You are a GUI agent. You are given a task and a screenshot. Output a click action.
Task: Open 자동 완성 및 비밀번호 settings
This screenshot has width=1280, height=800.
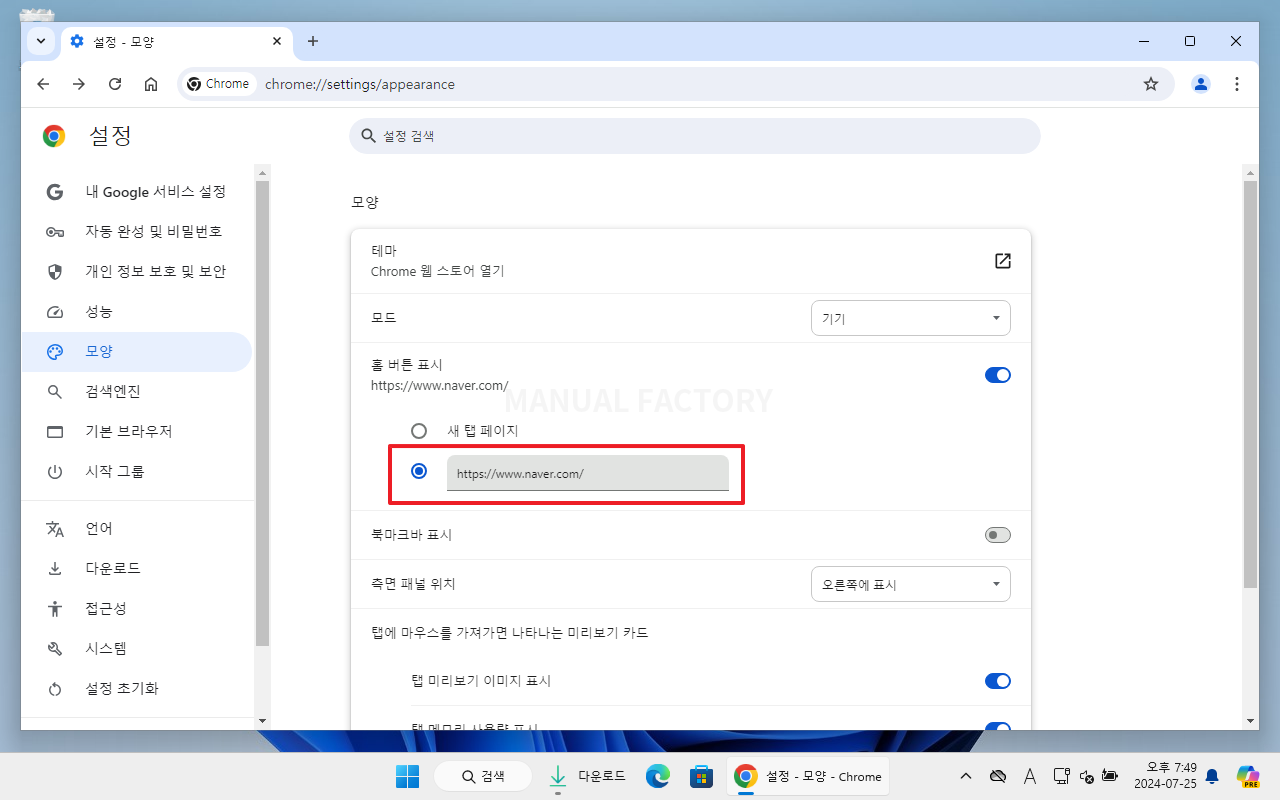137,232
